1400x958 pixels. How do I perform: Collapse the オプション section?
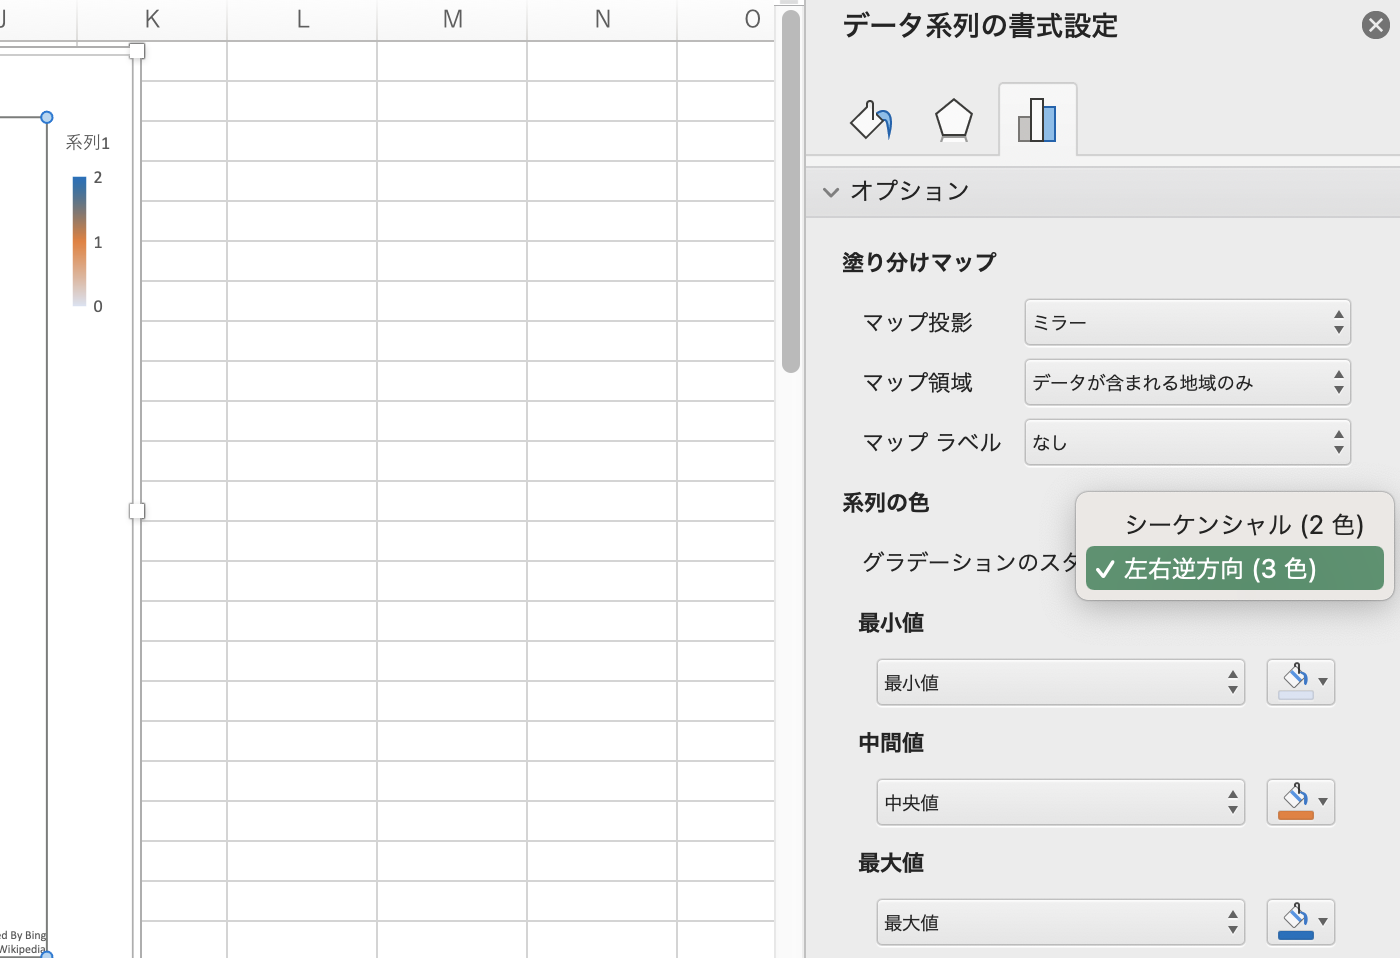[x=831, y=192]
